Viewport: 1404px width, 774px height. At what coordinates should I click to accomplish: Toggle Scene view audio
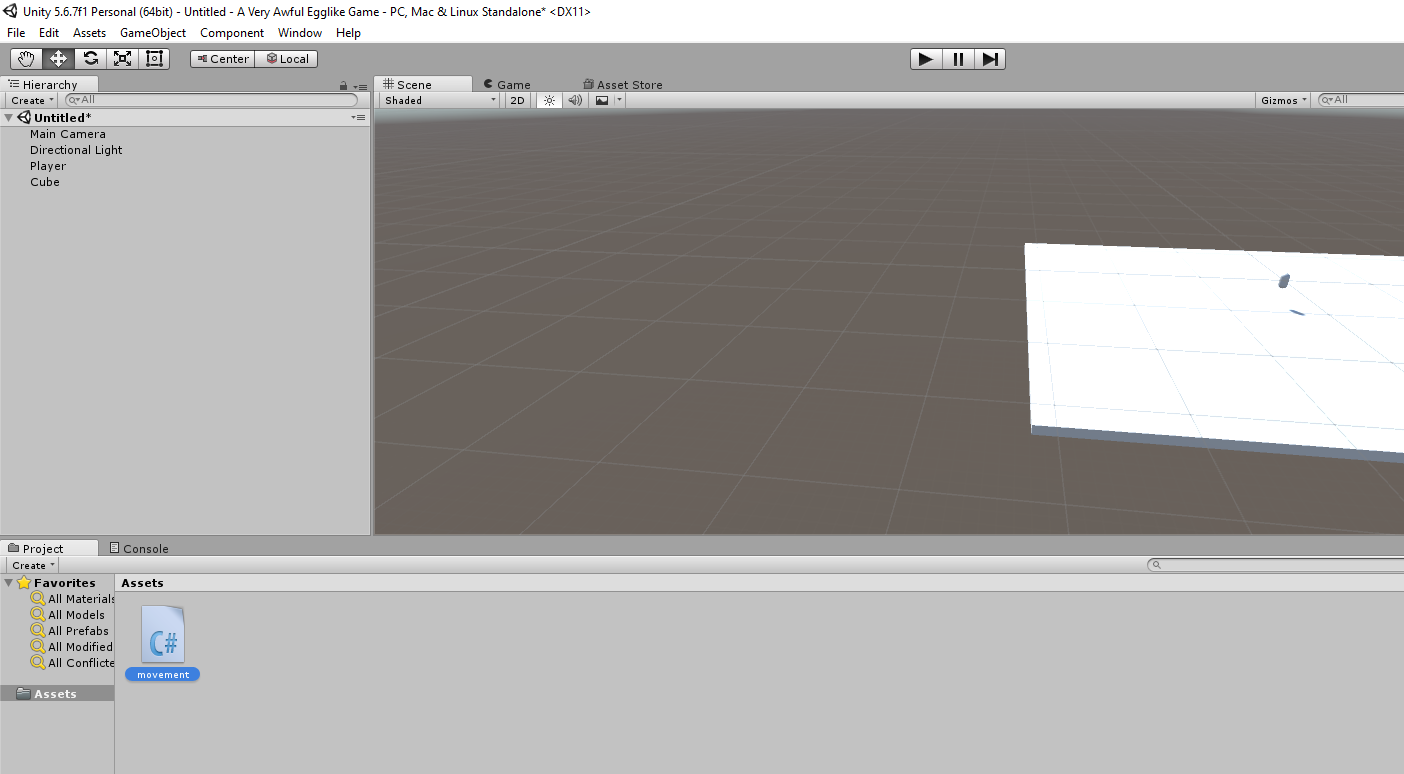[575, 100]
